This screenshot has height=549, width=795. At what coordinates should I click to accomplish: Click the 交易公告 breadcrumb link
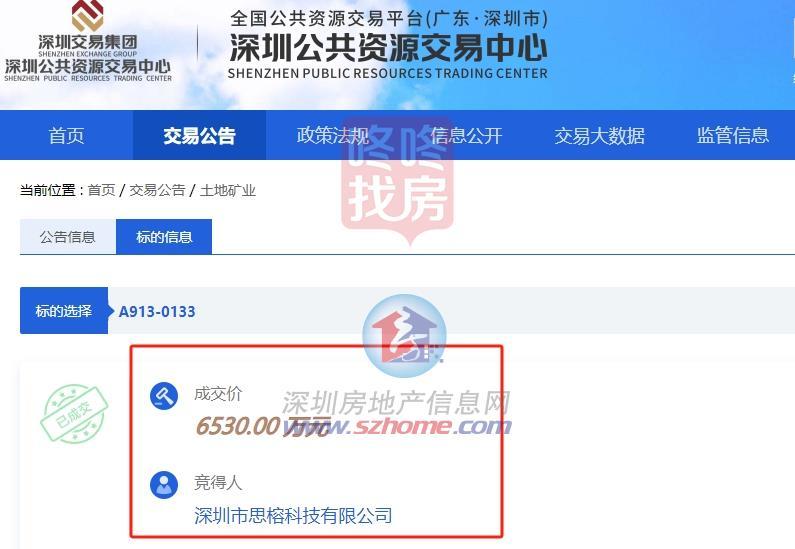pyautogui.click(x=157, y=191)
